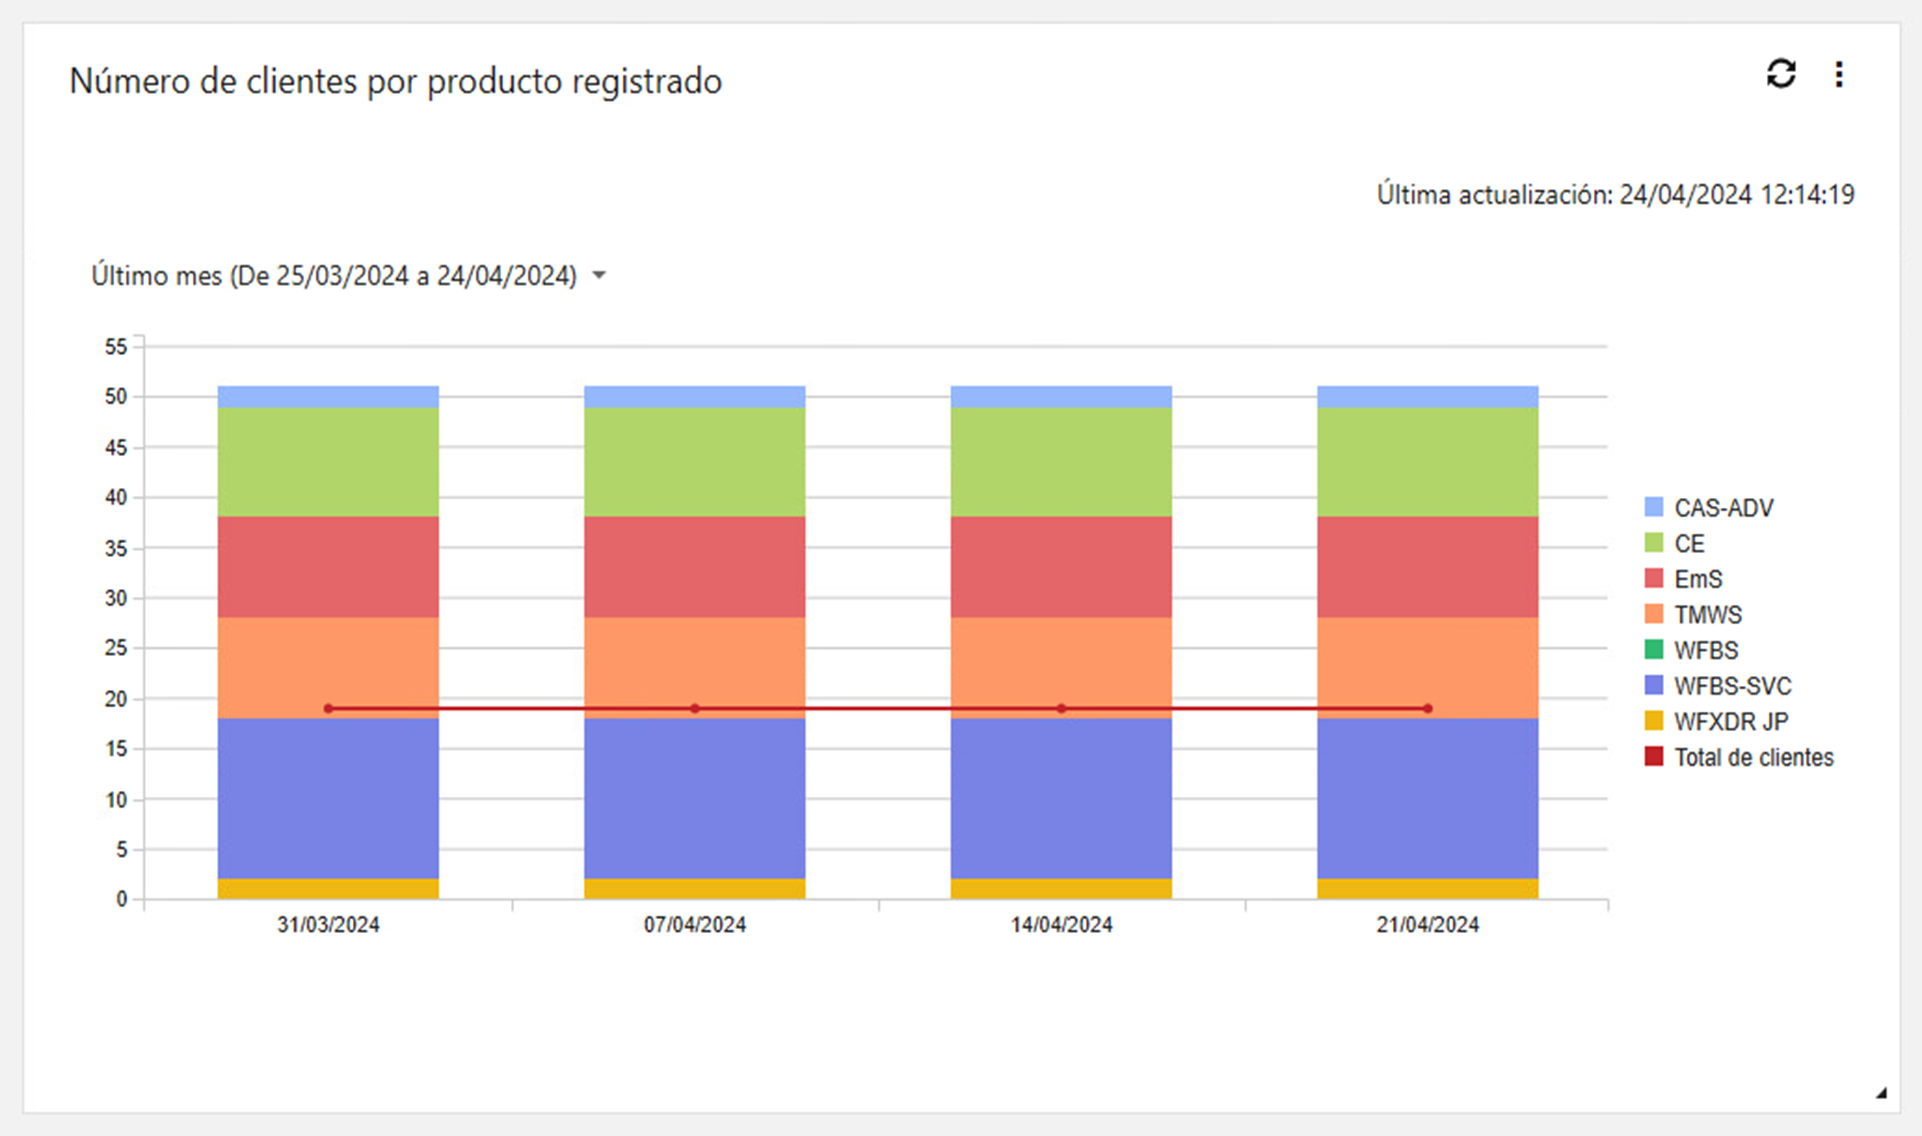This screenshot has height=1136, width=1922.
Task: Click the total clients line point on 07/04/2024
Action: [694, 708]
